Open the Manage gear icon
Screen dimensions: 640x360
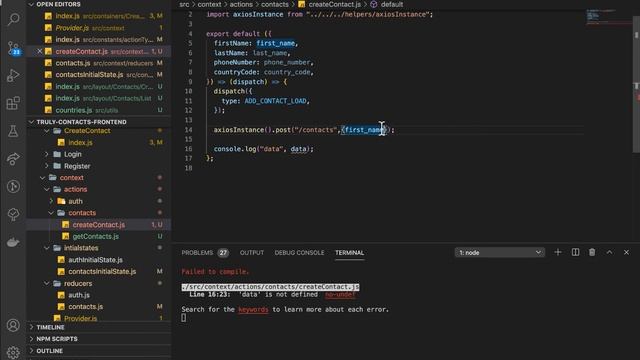click(x=13, y=352)
